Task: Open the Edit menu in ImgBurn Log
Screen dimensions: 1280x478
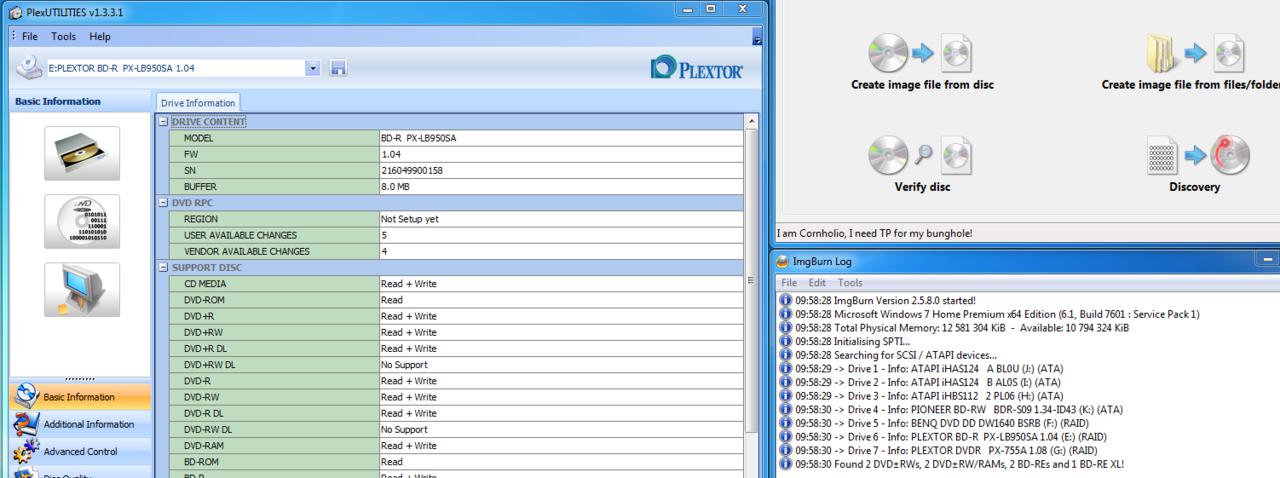Action: (817, 283)
